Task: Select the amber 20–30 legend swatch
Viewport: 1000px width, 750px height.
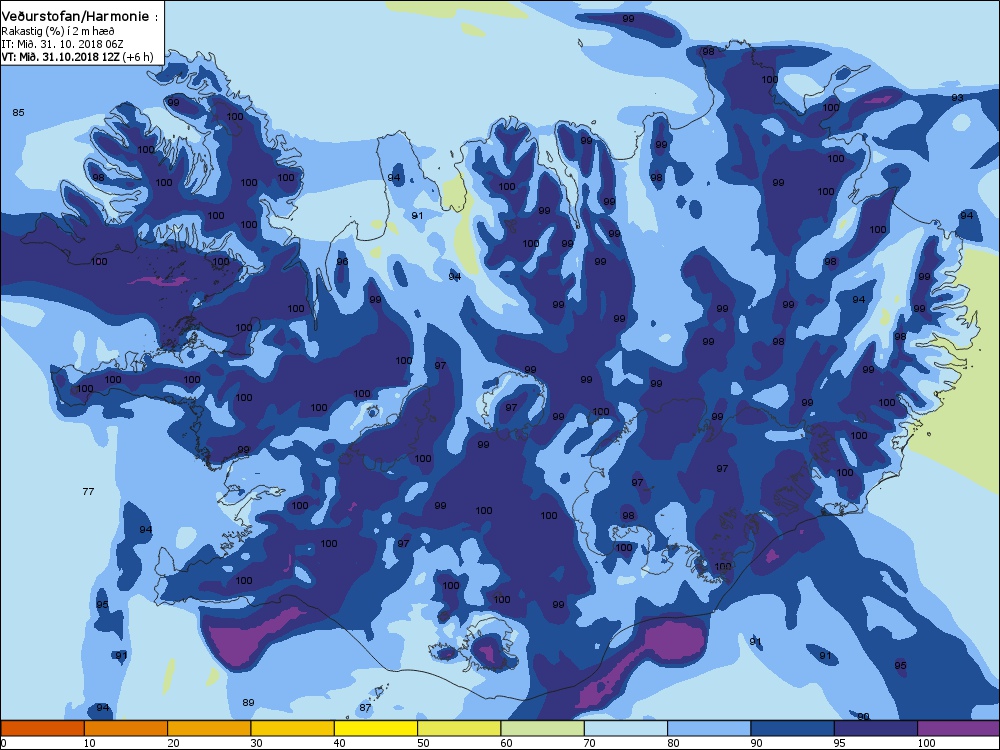Action: tap(209, 728)
